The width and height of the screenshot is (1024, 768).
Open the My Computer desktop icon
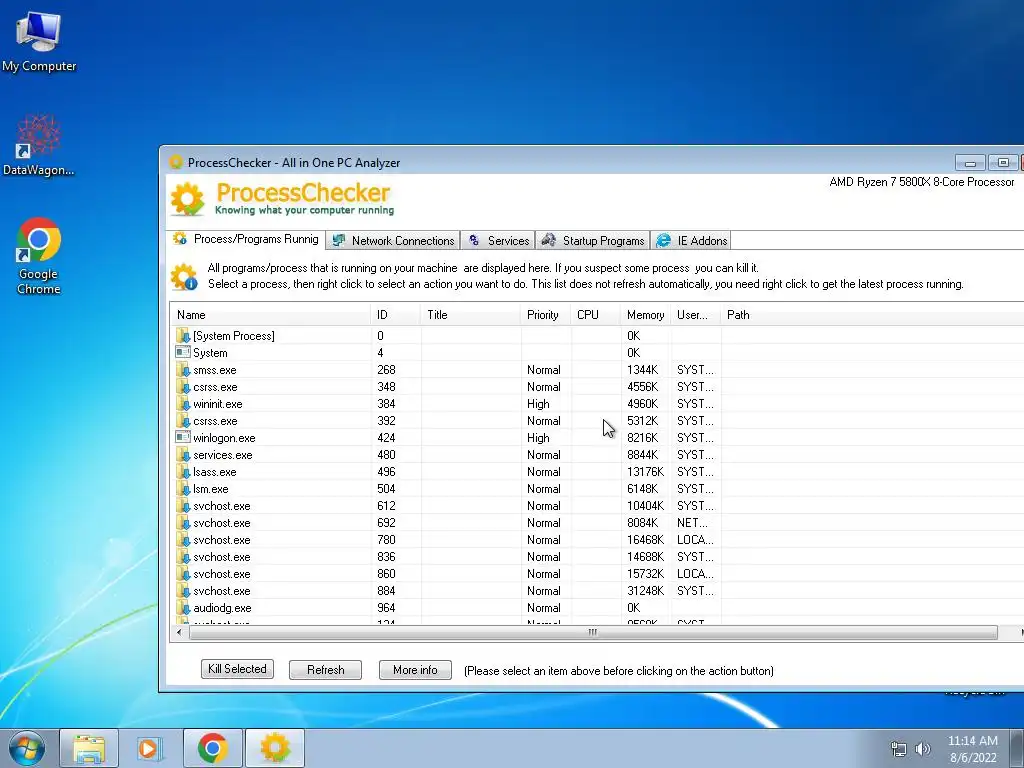[x=39, y=40]
